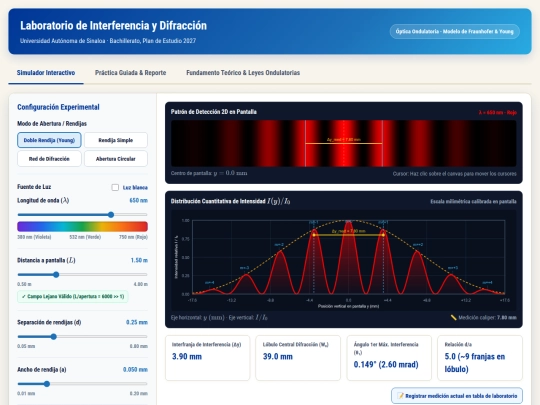Click the Centro de pantalla y = 0.0 mm text

(x=209, y=173)
